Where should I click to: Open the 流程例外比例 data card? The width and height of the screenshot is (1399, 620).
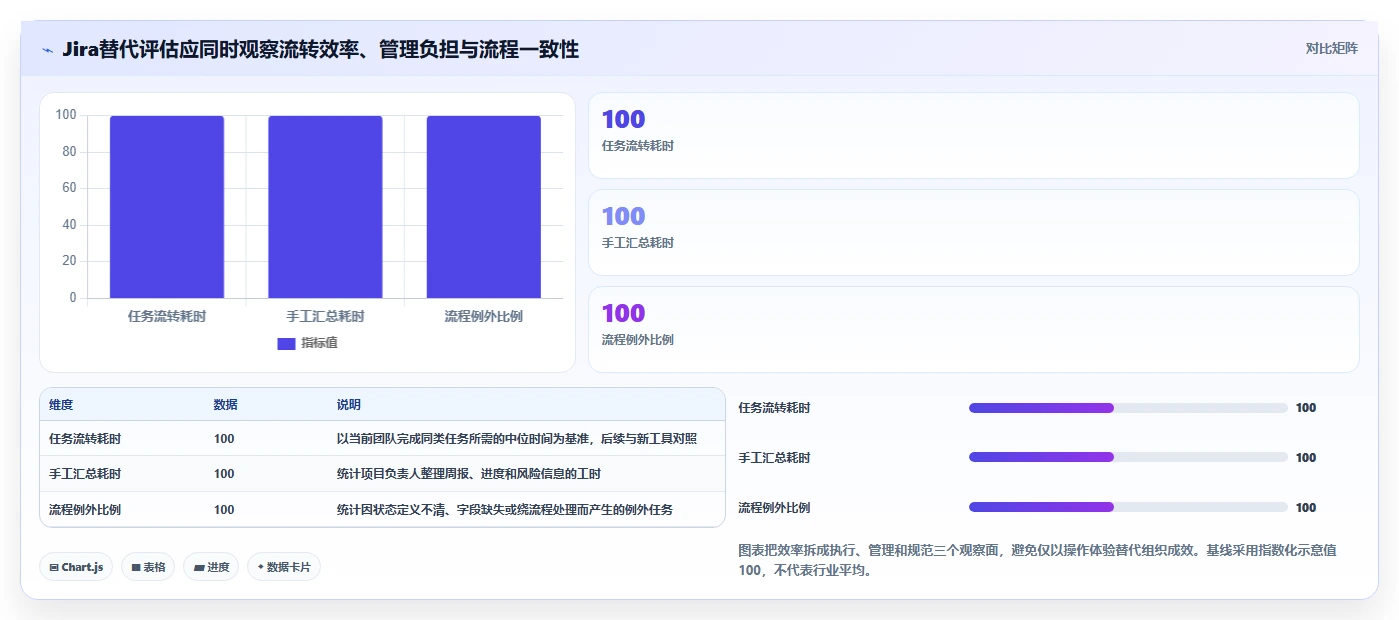(973, 329)
